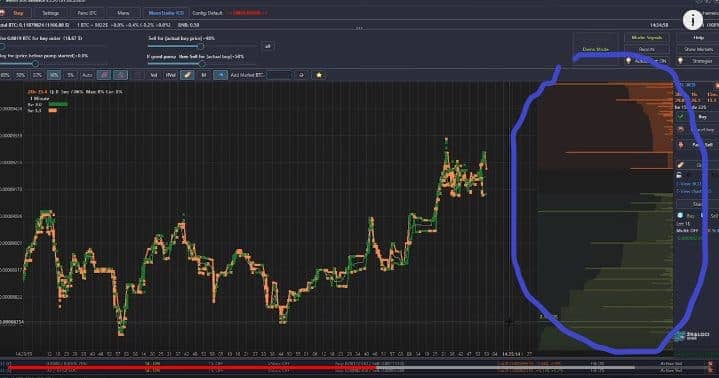The height and width of the screenshot is (378, 719).
Task: Click the Show Markets button
Action: click(698, 49)
